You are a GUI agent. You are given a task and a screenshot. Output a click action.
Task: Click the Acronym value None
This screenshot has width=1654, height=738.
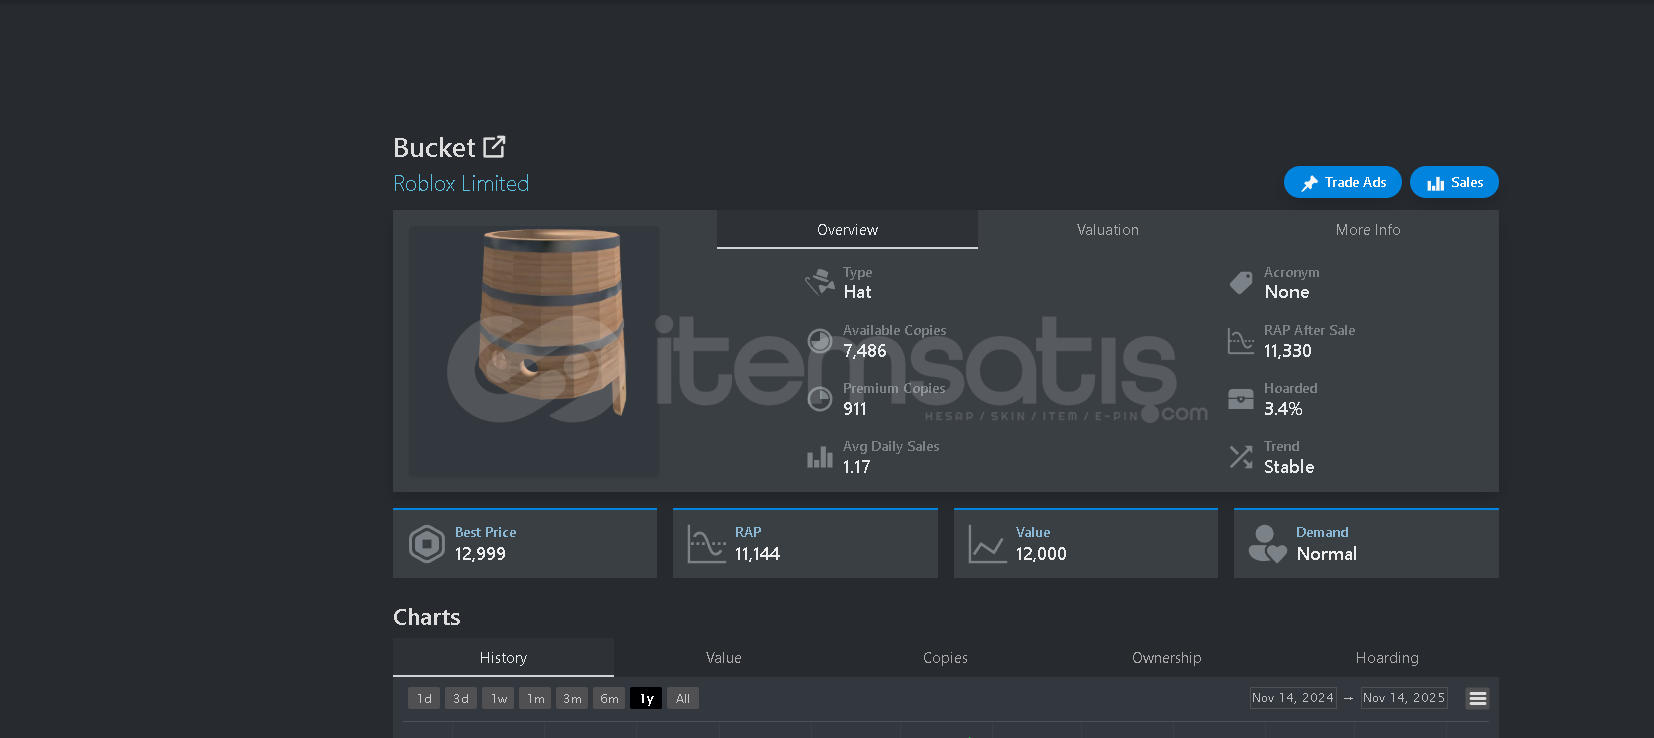[1287, 292]
